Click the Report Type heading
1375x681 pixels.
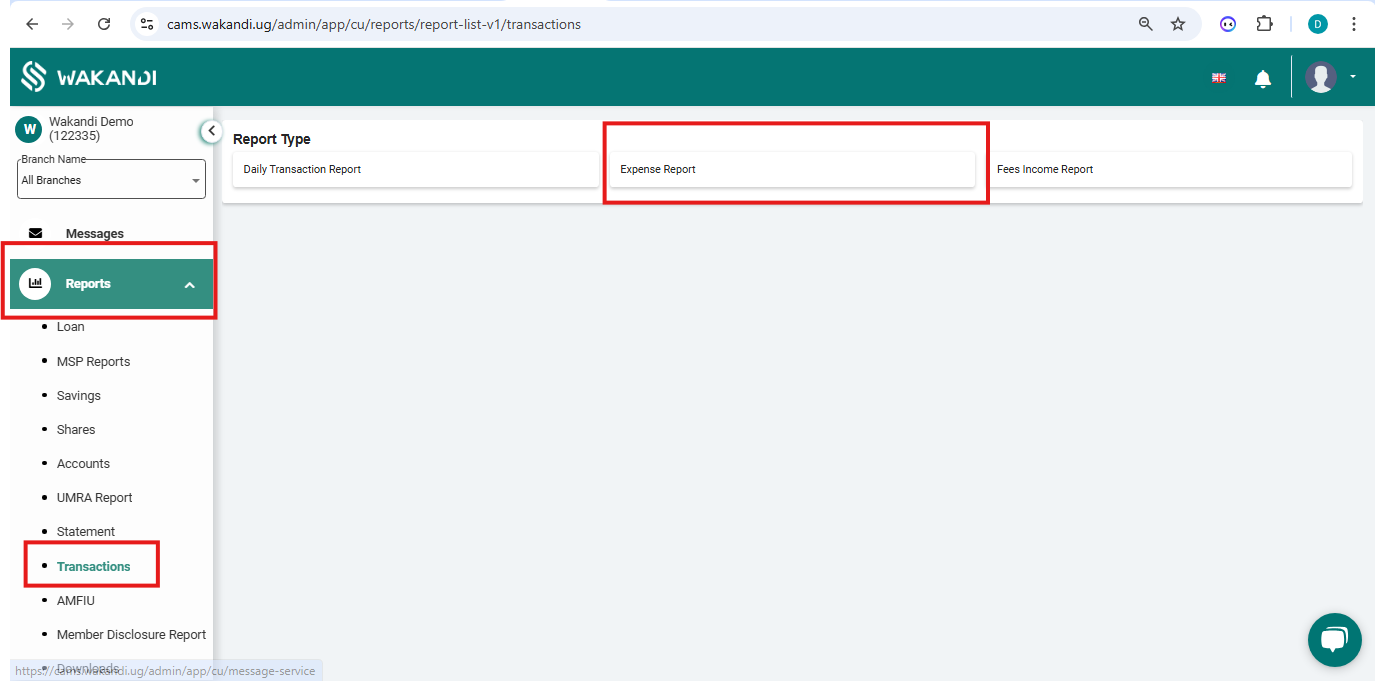[272, 139]
